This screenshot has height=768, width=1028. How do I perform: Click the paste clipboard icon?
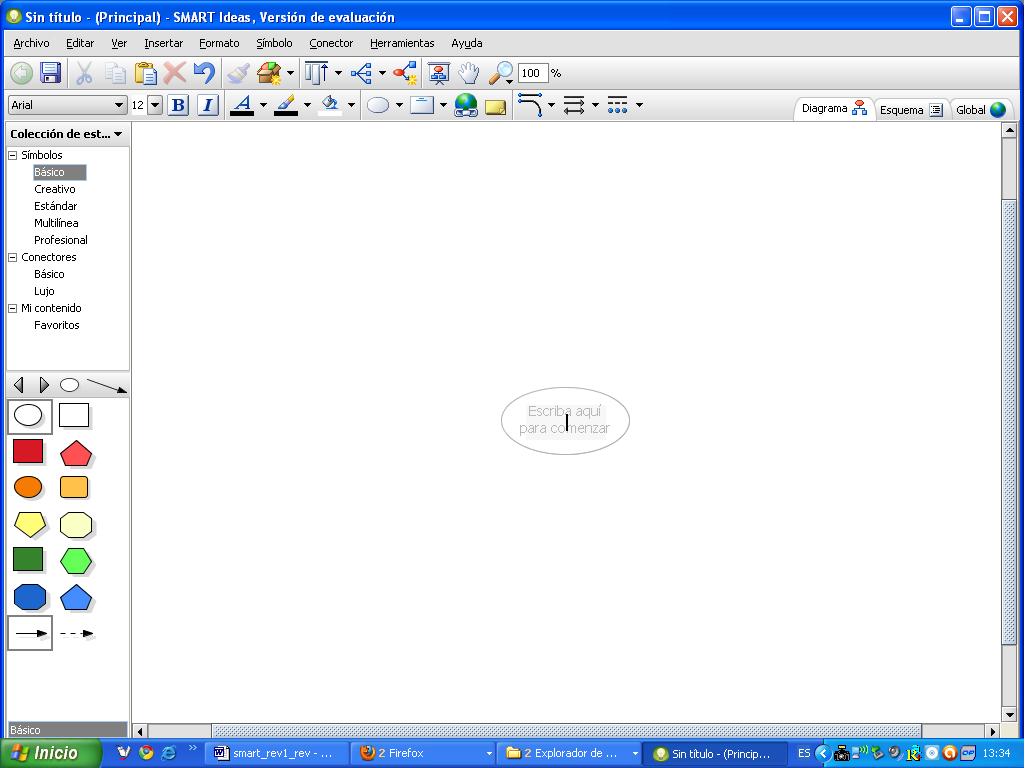pos(146,73)
